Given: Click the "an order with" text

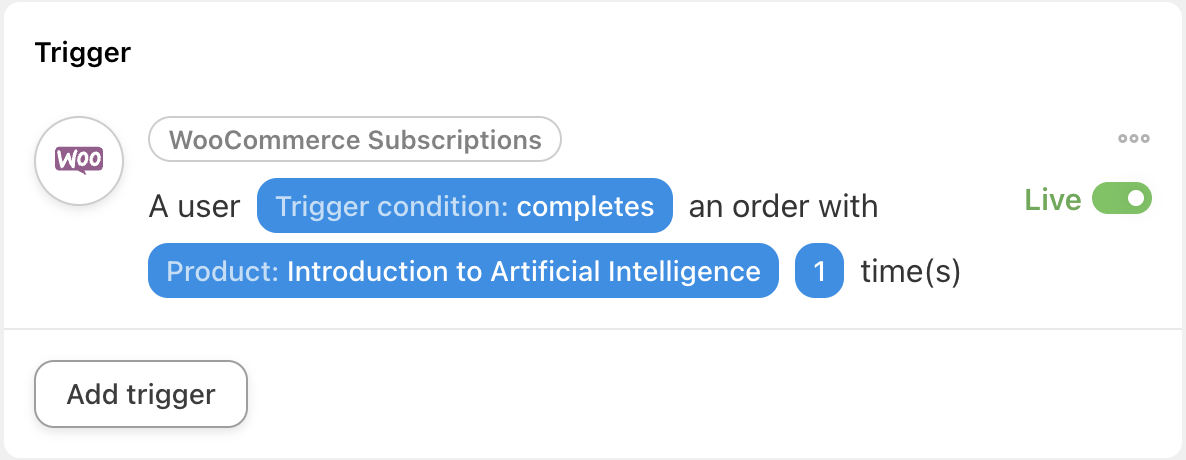Looking at the screenshot, I should [x=783, y=206].
